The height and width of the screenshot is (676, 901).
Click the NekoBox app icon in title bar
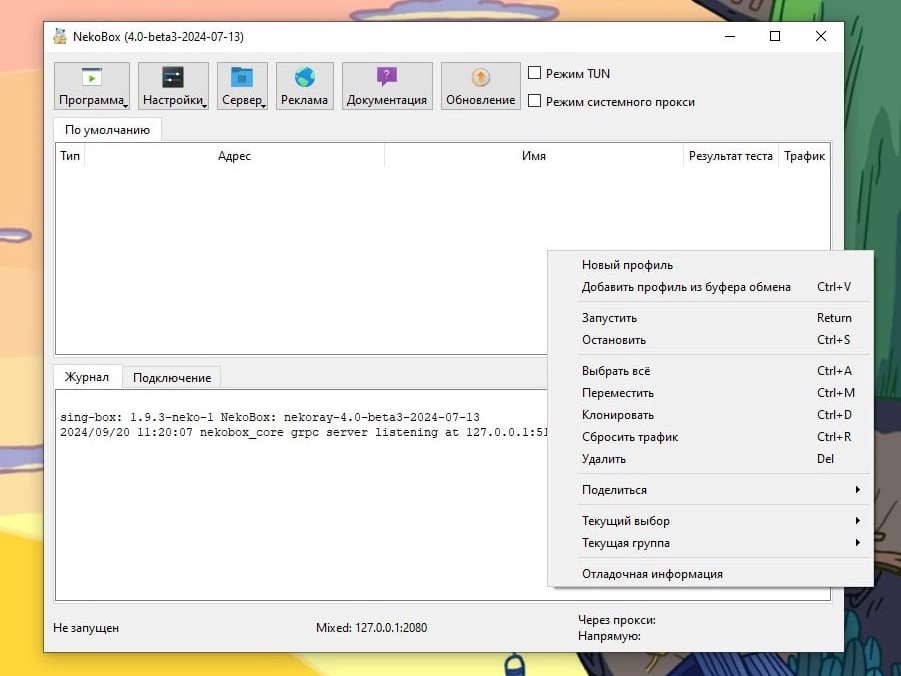60,37
